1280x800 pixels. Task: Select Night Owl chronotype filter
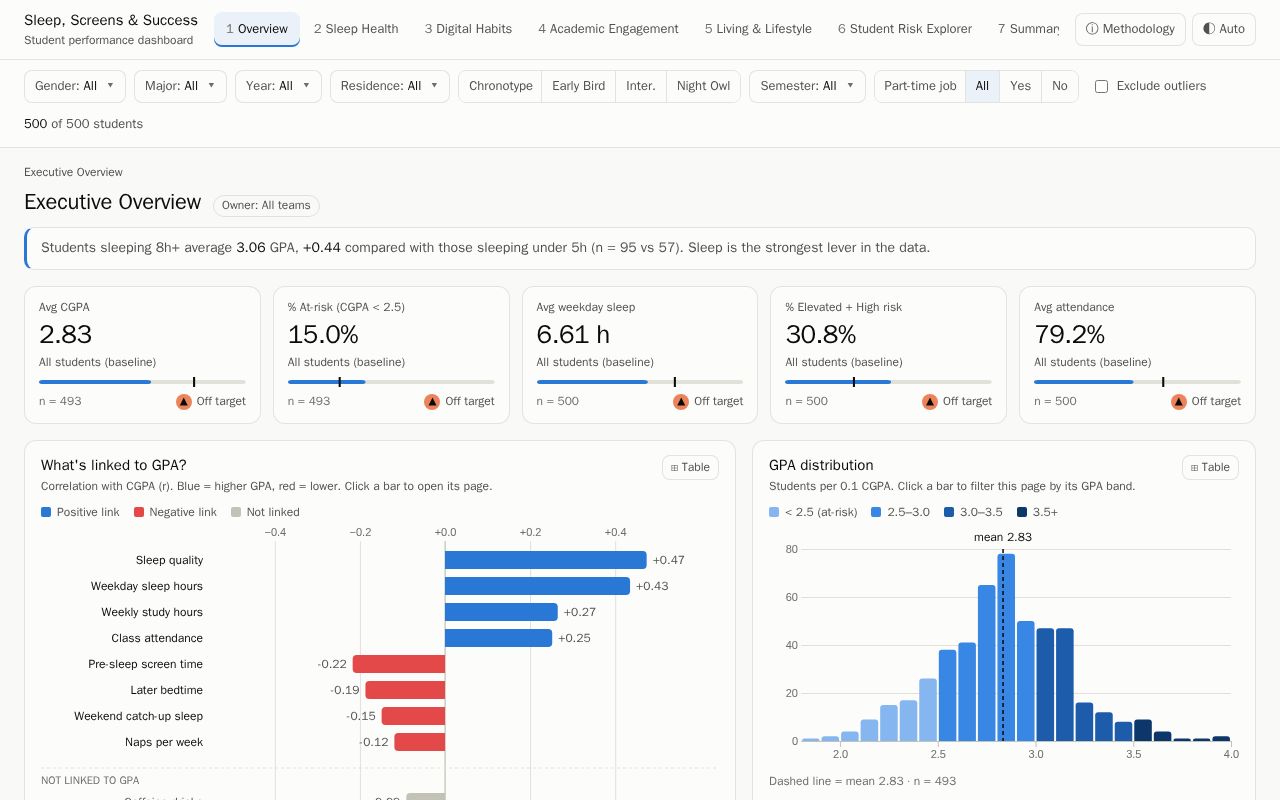tap(703, 86)
